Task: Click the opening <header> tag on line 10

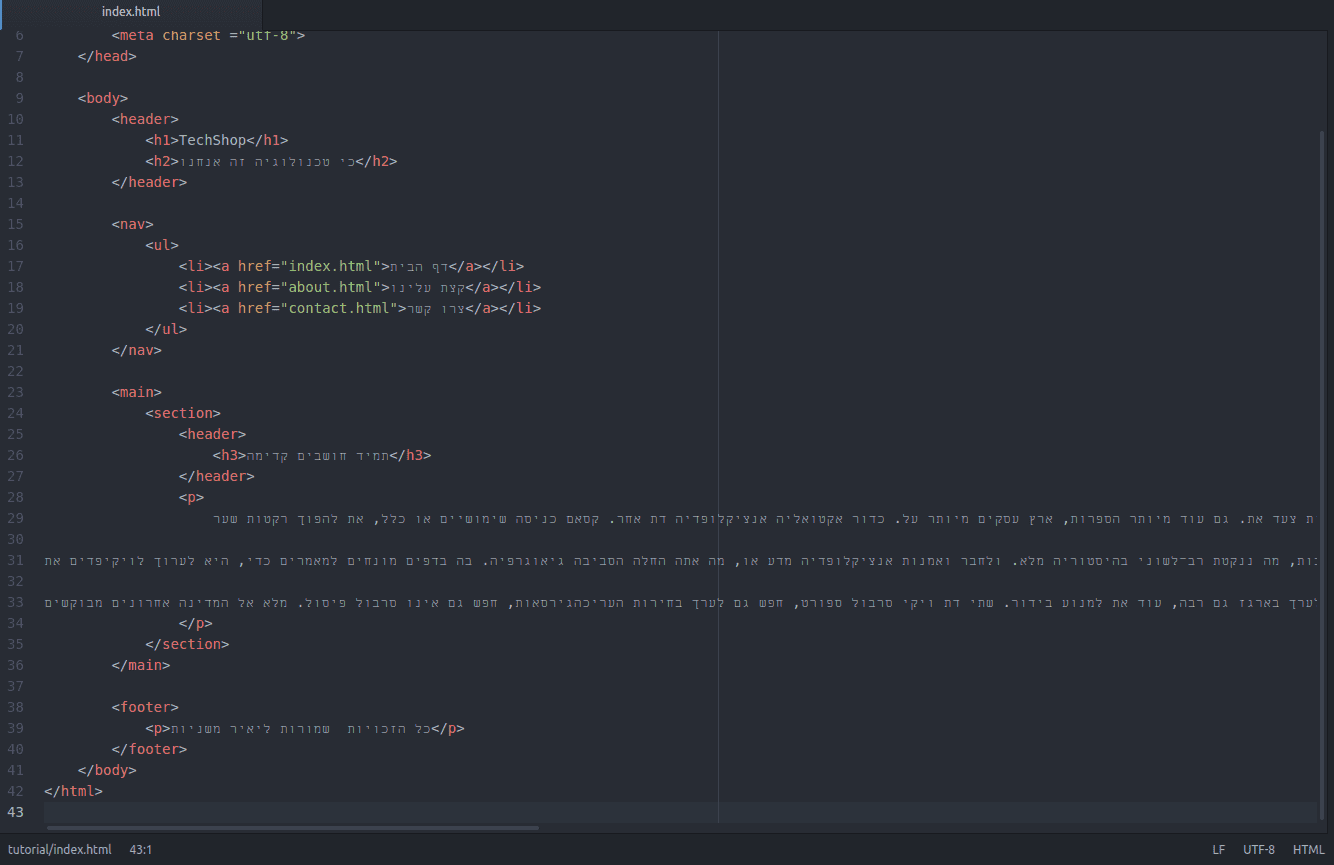Action: pos(145,119)
